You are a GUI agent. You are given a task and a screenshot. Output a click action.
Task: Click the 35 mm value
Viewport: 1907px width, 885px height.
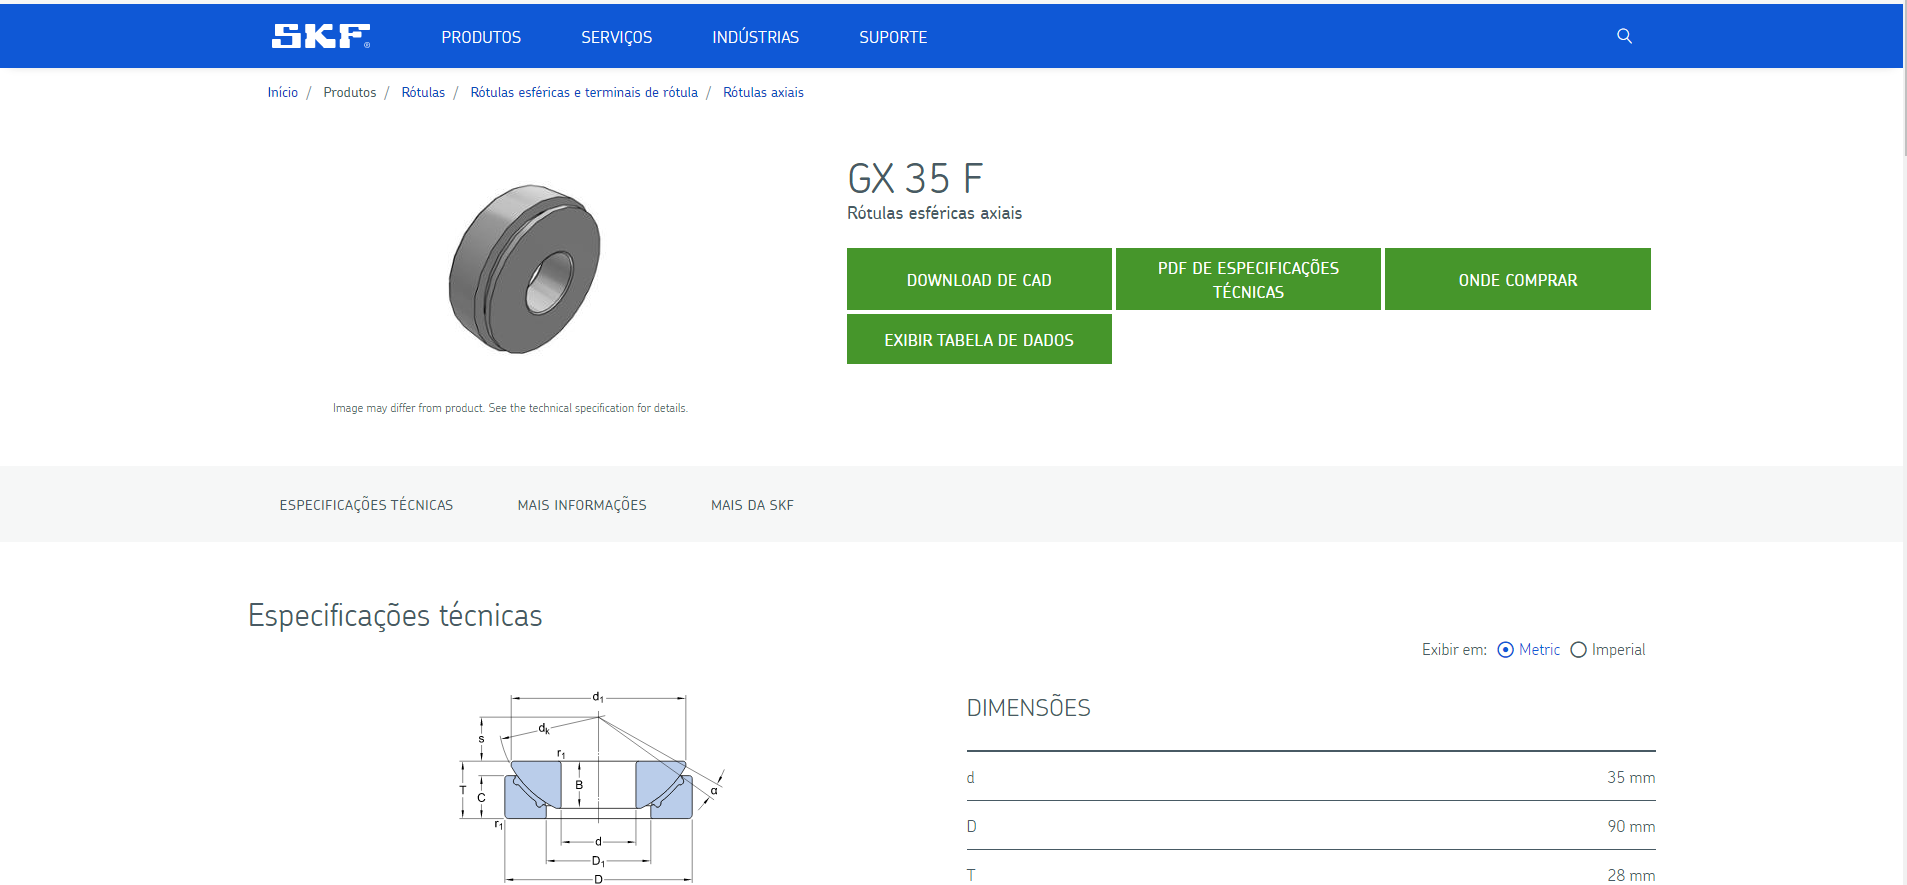point(1631,777)
